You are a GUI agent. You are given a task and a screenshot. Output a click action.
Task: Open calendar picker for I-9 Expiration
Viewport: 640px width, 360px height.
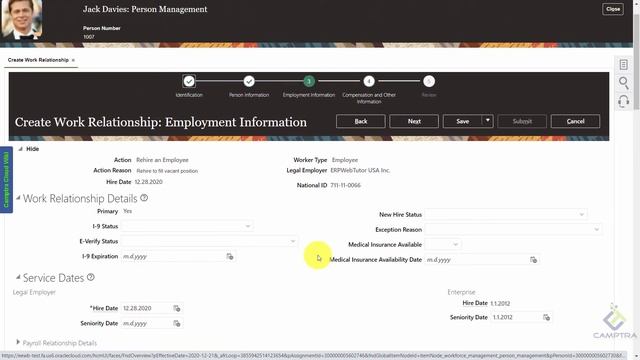click(230, 256)
